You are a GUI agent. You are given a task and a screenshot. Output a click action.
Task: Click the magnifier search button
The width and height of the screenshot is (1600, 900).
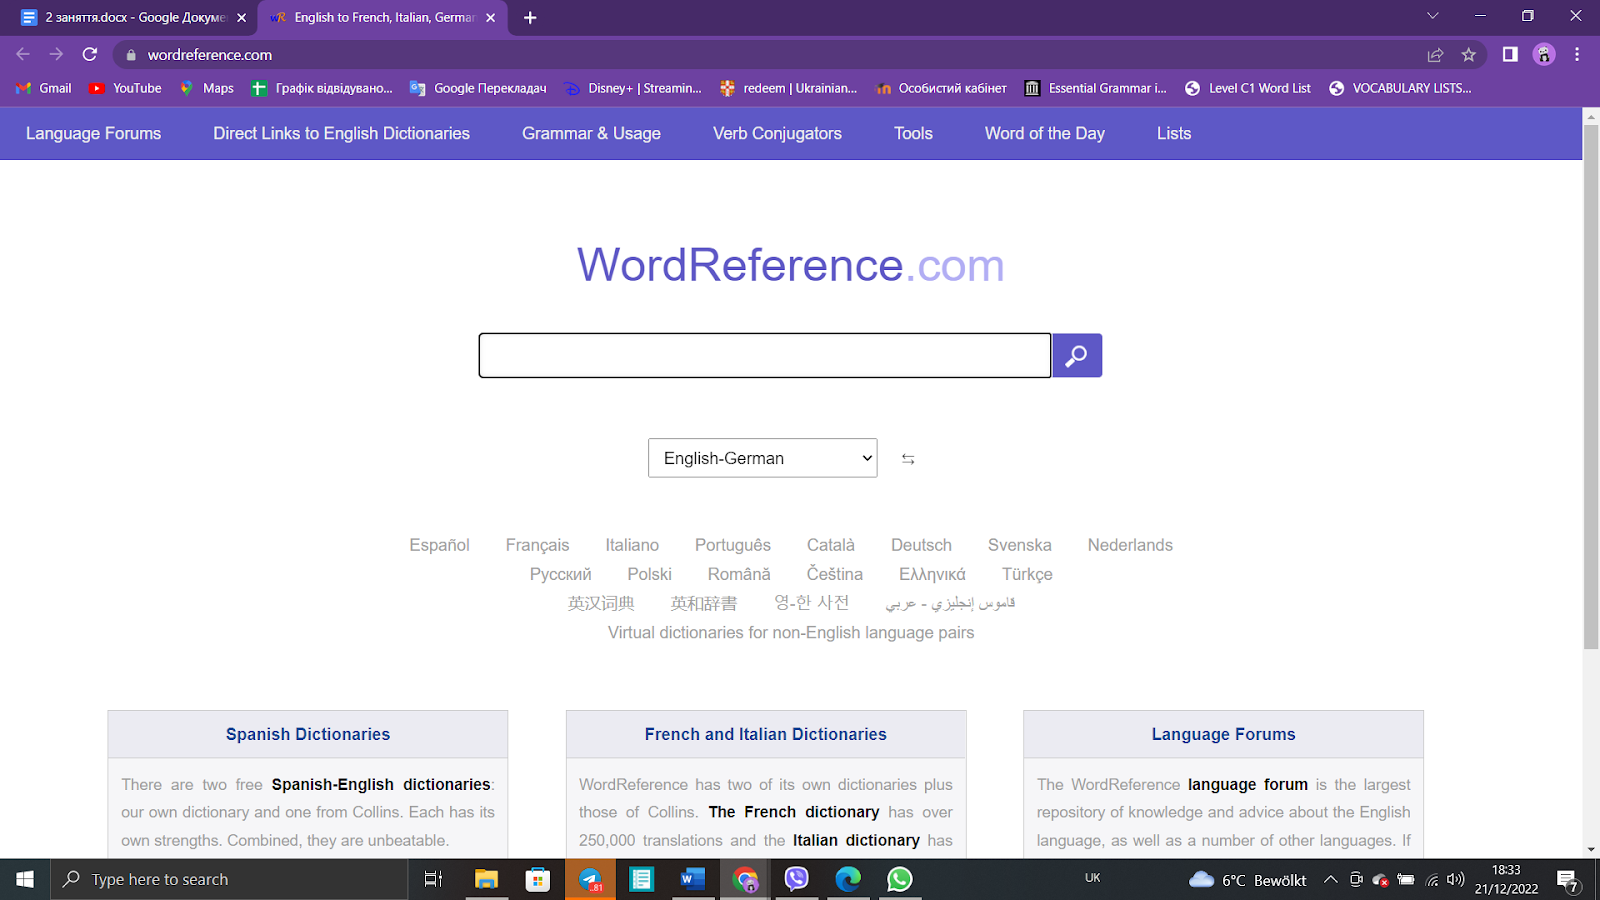pos(1077,355)
